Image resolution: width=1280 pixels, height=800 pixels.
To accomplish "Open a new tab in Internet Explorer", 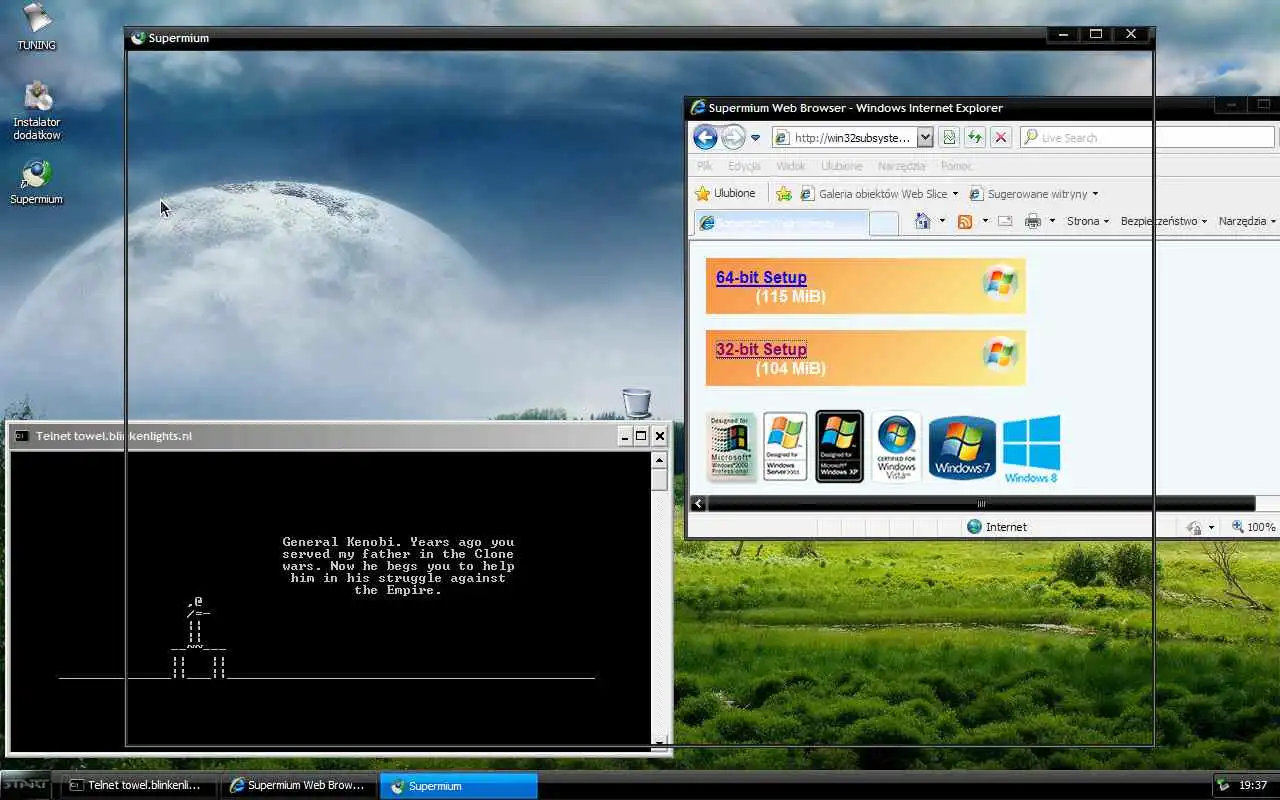I will 883,224.
